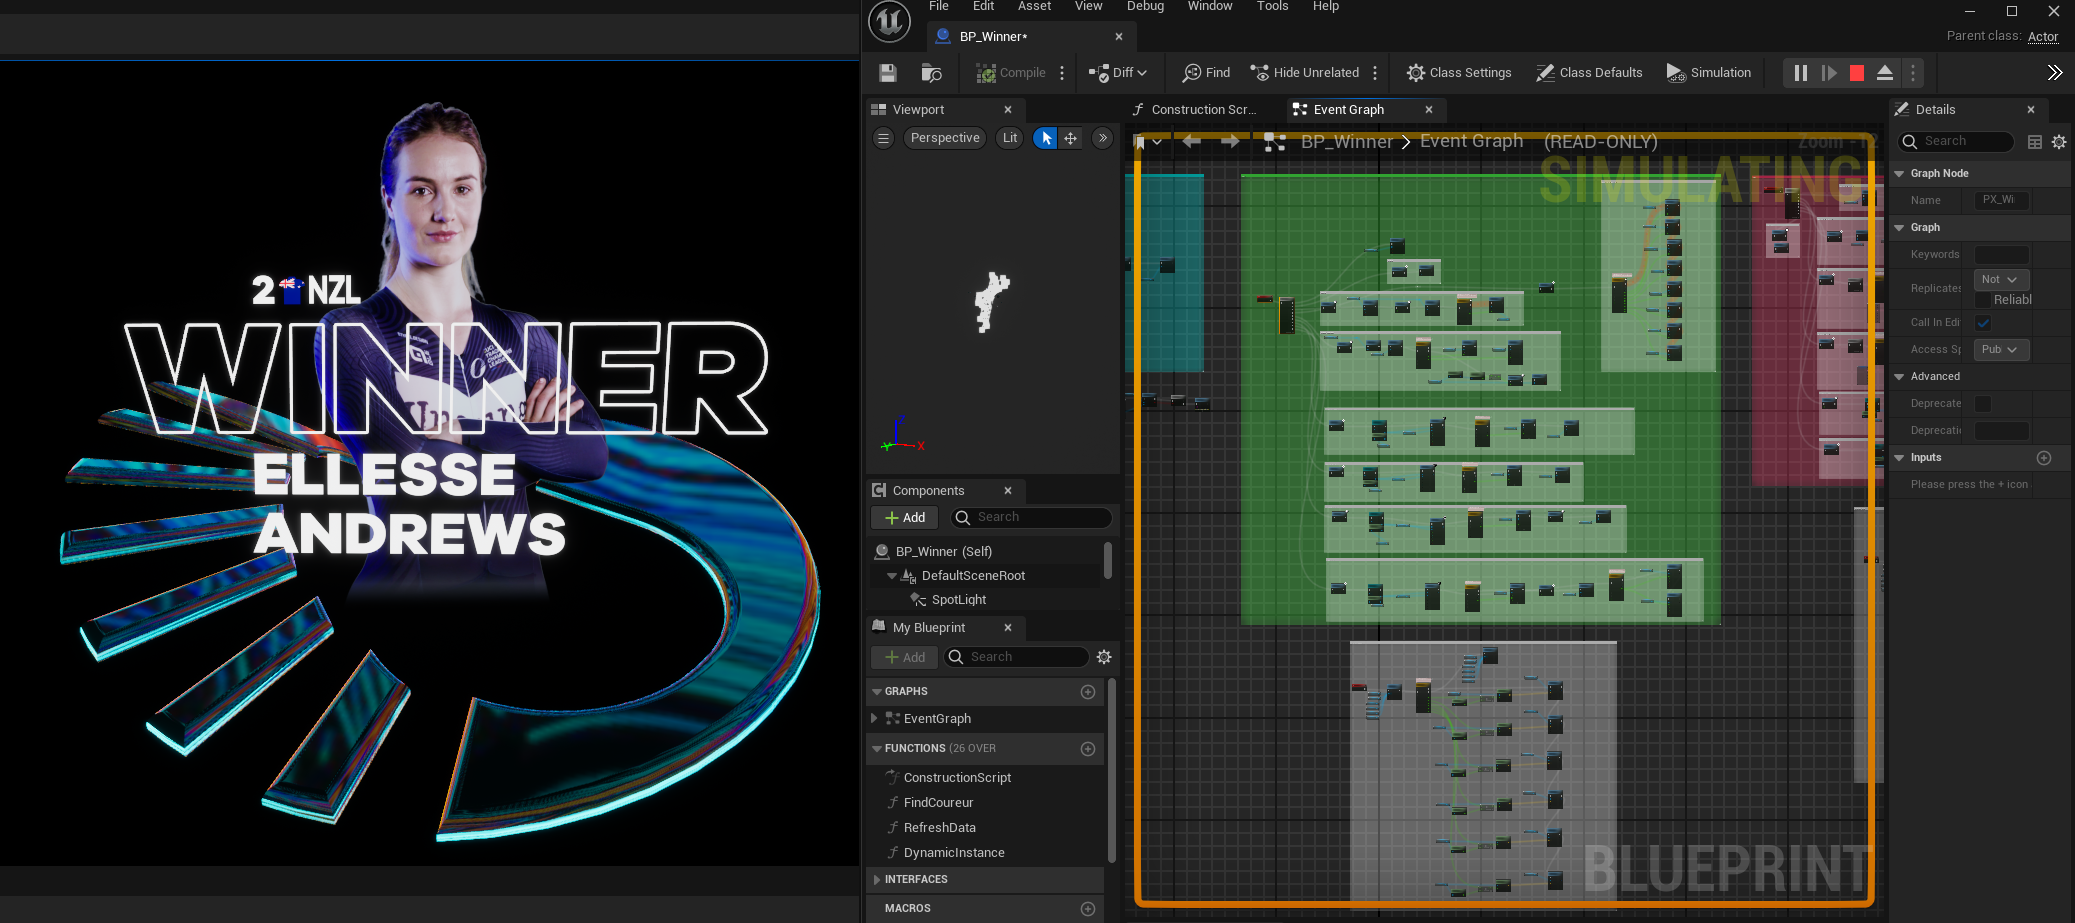Toggle Simulation mode
This screenshot has width=2075, height=923.
1709,73
